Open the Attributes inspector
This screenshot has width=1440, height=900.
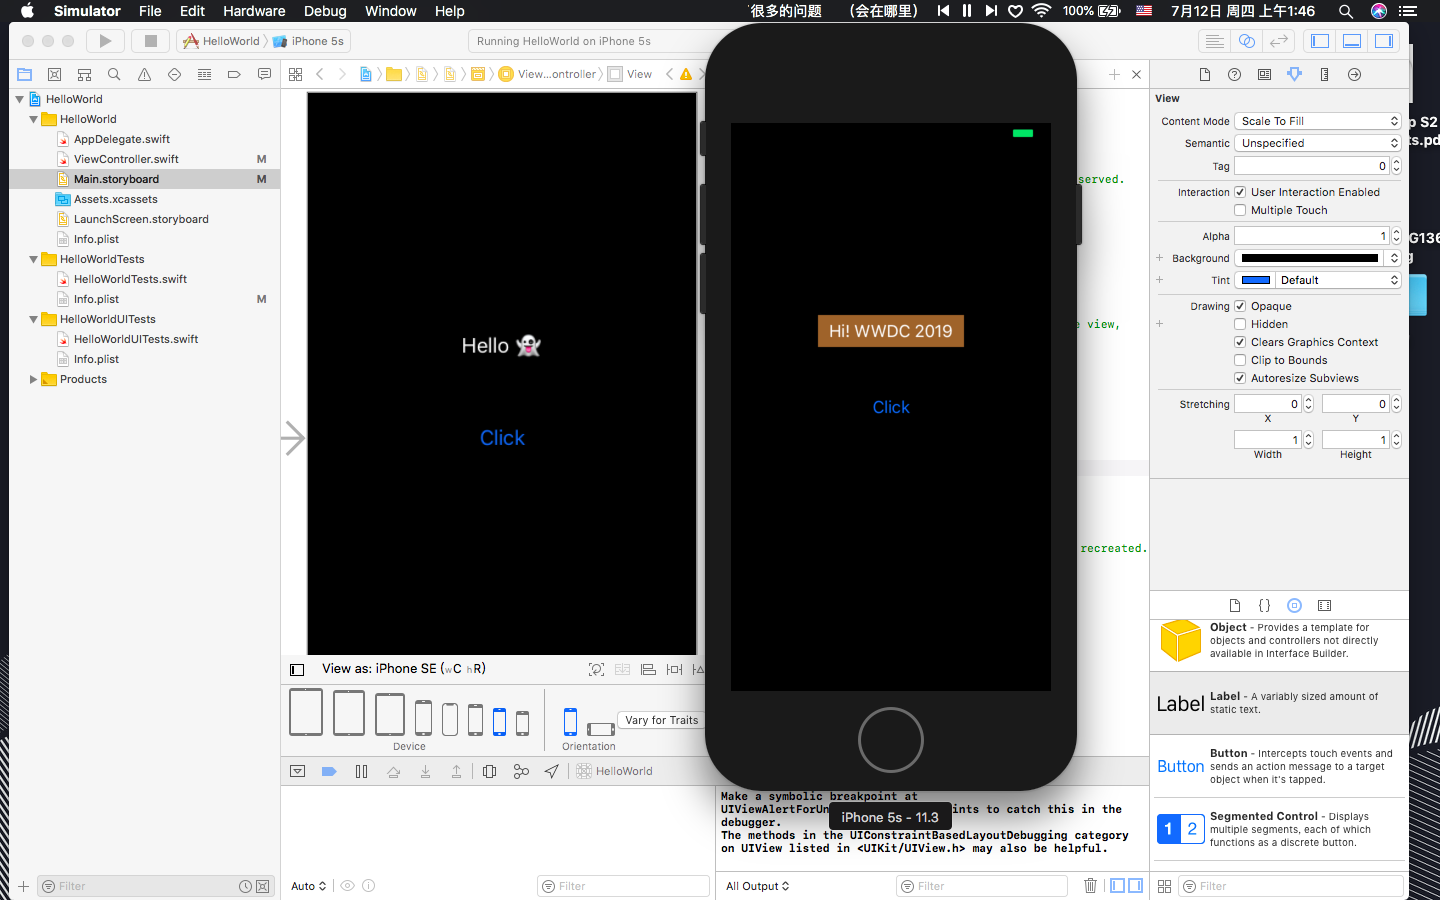point(1295,74)
